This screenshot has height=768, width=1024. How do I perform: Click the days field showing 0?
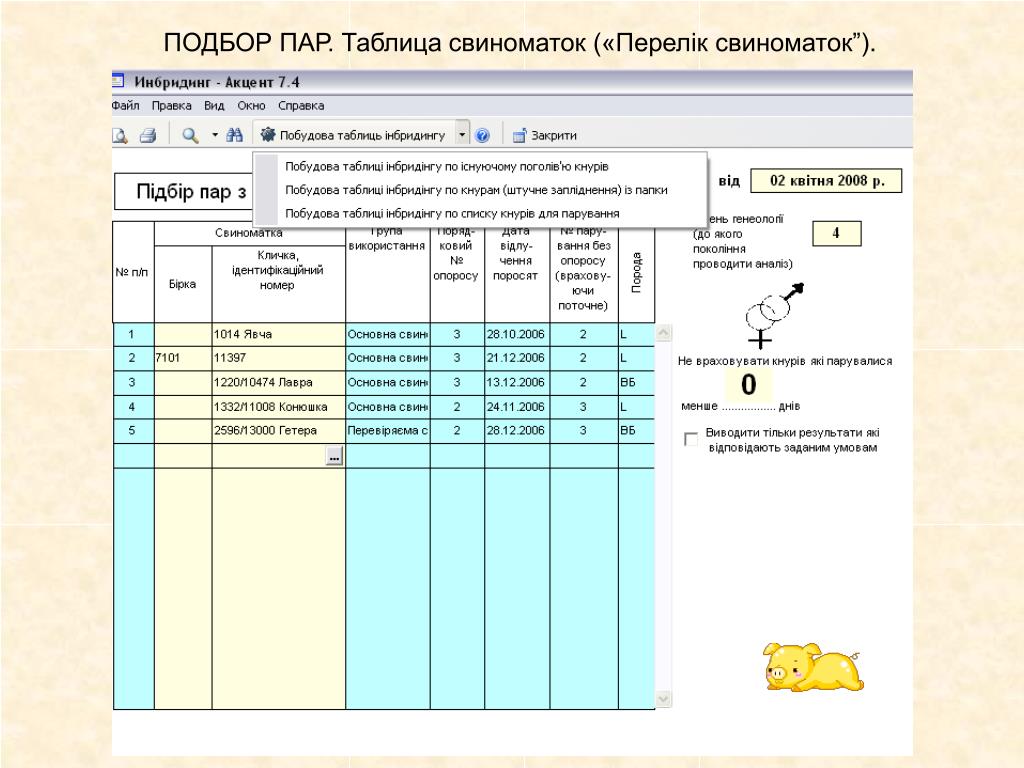[748, 385]
